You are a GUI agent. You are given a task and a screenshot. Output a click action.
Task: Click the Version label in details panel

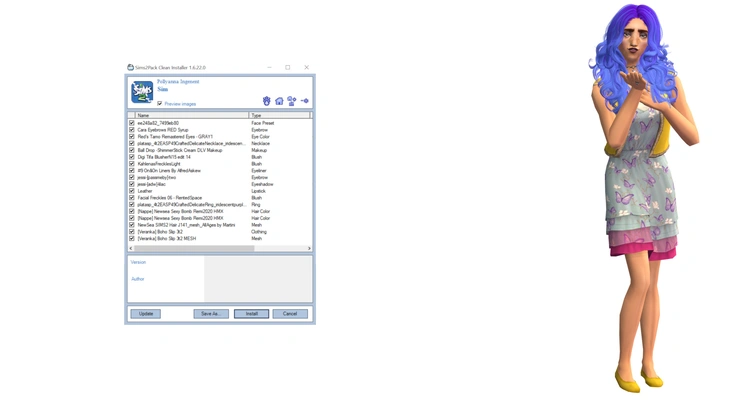click(x=138, y=262)
